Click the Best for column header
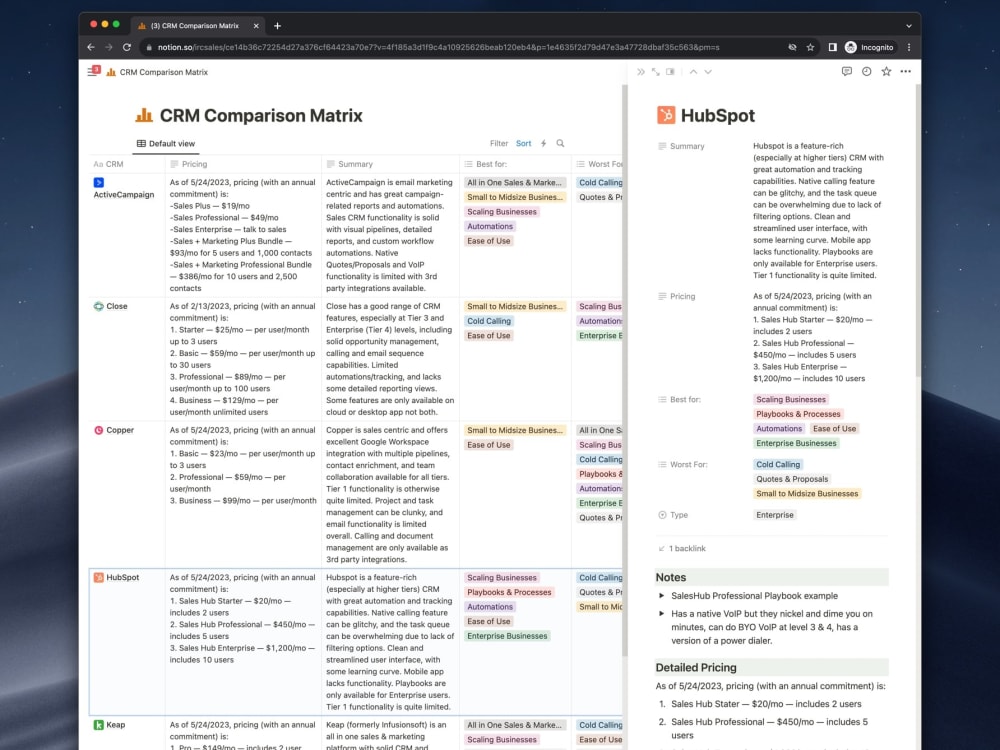Screen dimensions: 1000x750 pyautogui.click(x=515, y=164)
